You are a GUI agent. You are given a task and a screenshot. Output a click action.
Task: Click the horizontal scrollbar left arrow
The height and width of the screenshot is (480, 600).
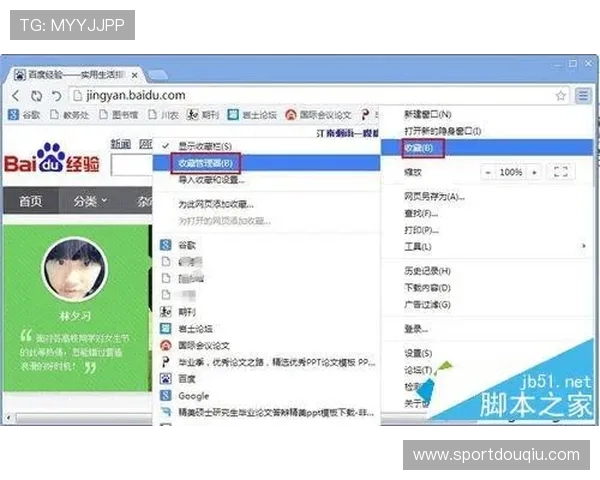pos(8,418)
